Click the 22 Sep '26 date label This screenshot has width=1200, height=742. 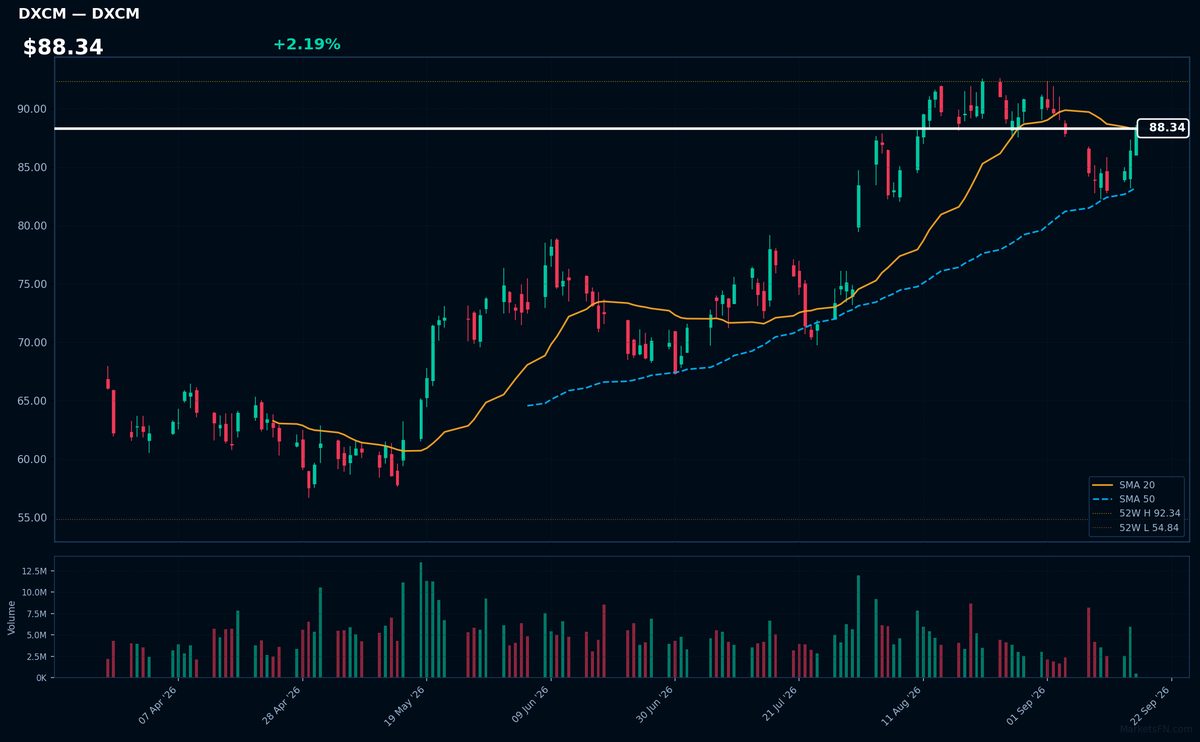[1150, 704]
